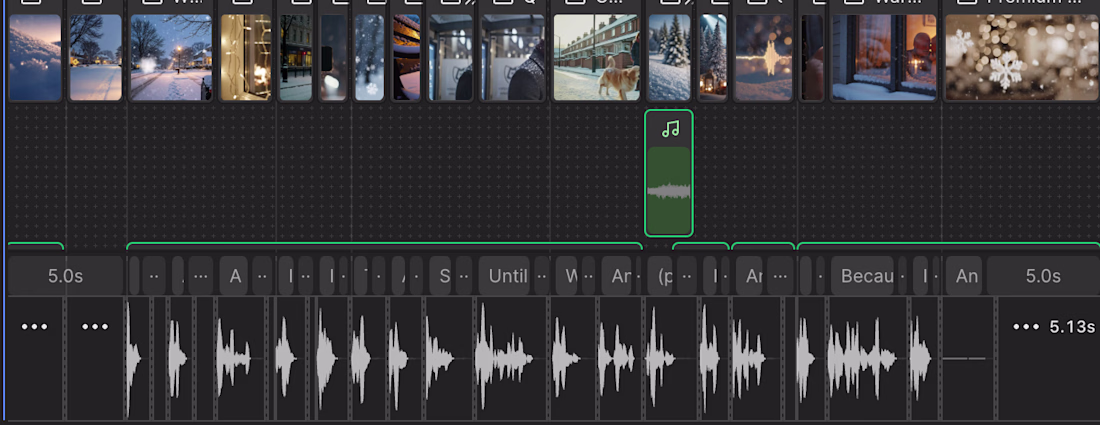Select the silent flat-line segment under 'An'

(967, 358)
